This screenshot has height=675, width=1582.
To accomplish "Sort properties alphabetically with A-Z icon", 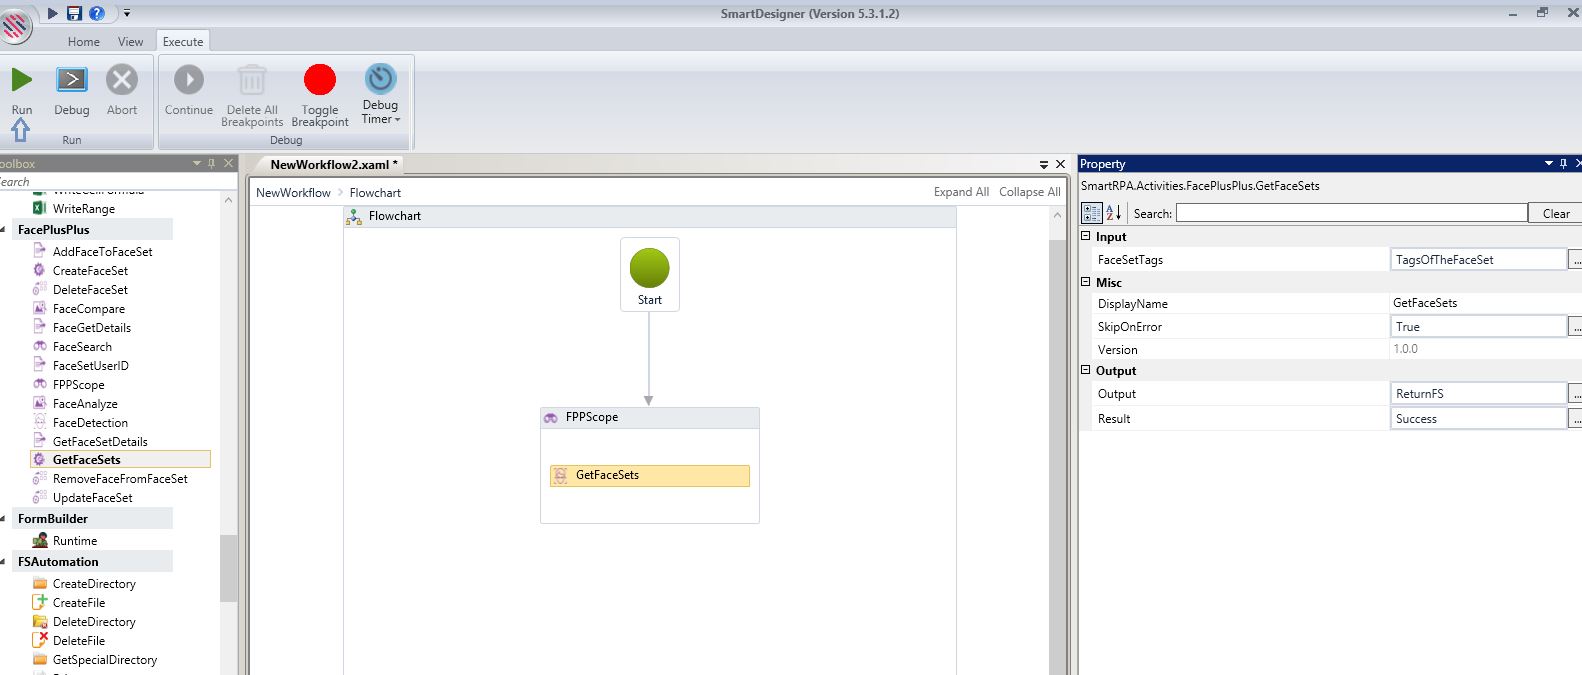I will coord(1113,213).
